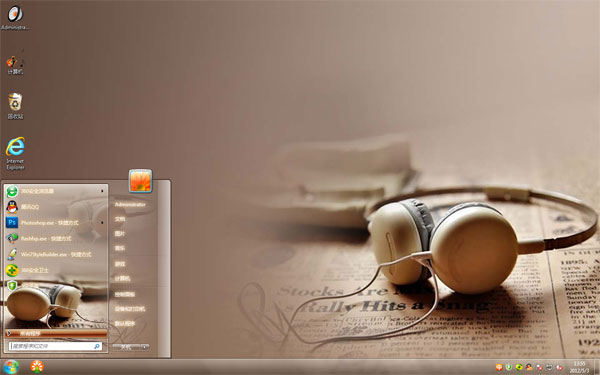
Task: Click the taskbar clock and date
Action: [x=579, y=367]
